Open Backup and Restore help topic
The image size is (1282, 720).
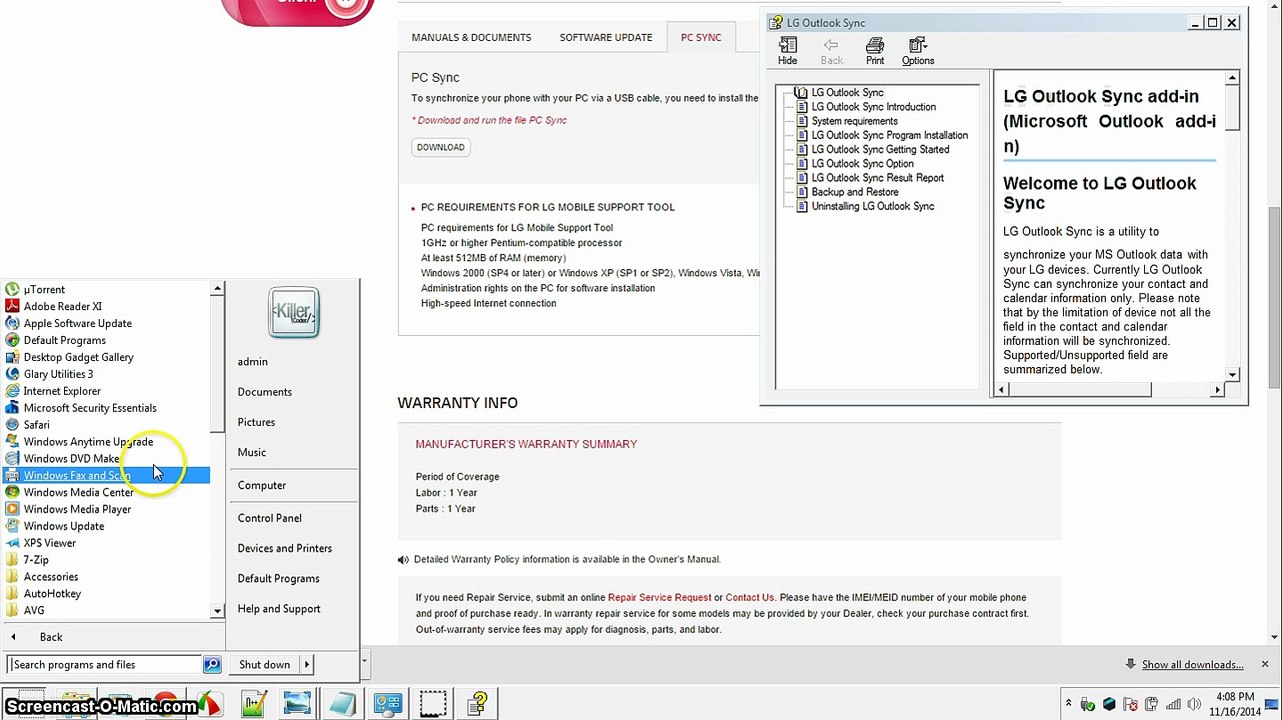coord(854,192)
